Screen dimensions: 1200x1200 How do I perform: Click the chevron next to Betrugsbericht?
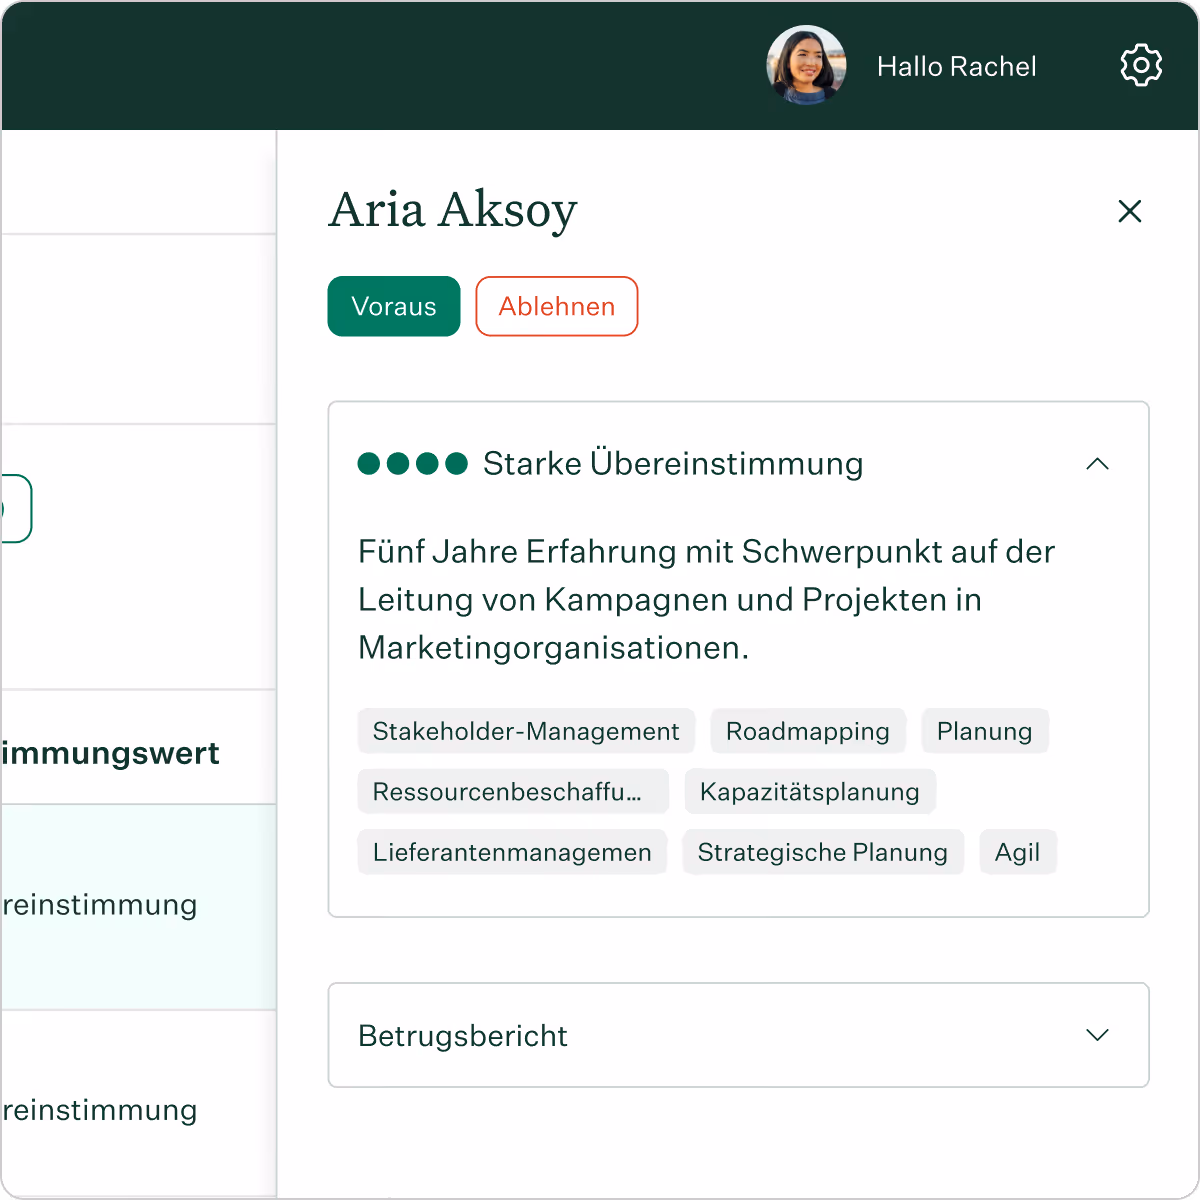(x=1098, y=1036)
